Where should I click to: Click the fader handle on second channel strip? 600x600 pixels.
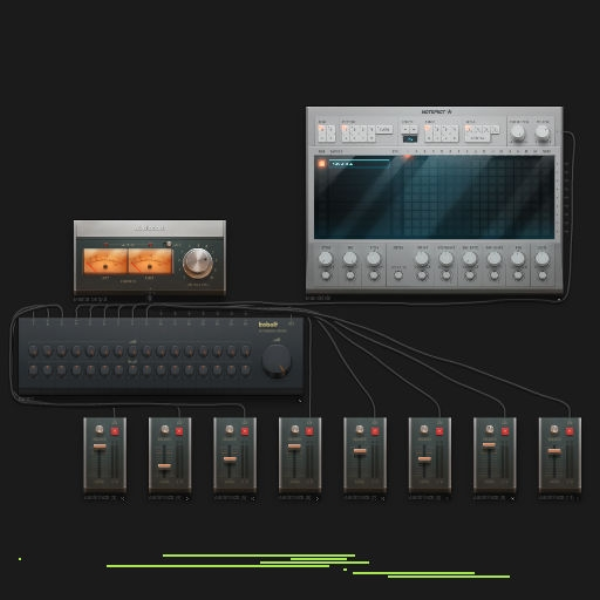tap(165, 466)
